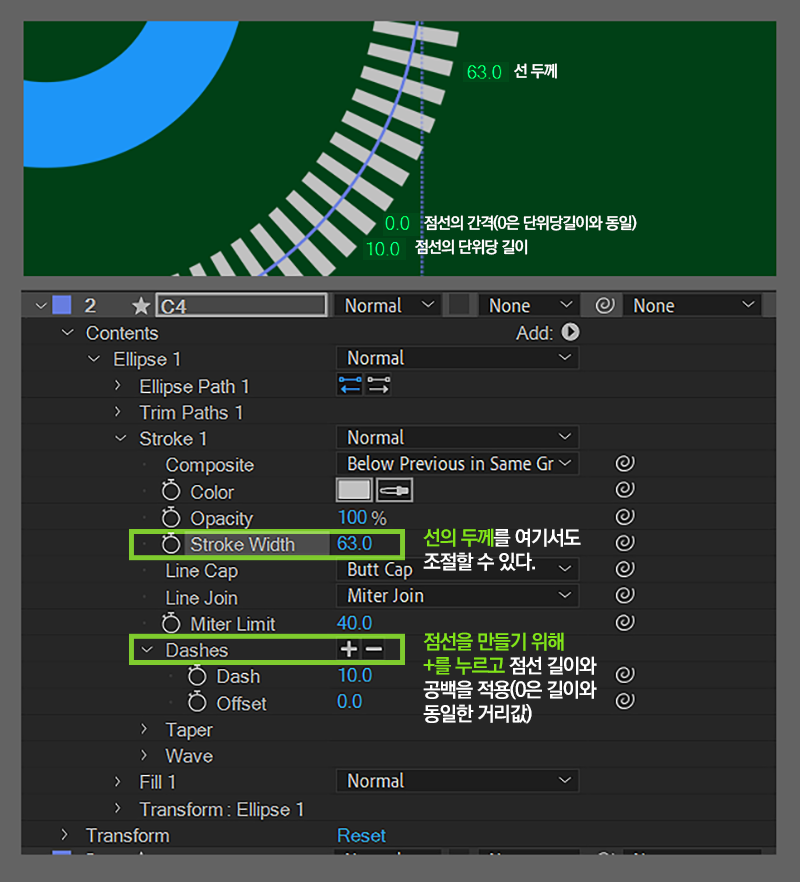The width and height of the screenshot is (800, 882).
Task: Open Composite Below Previous dropdown
Action: [457, 464]
